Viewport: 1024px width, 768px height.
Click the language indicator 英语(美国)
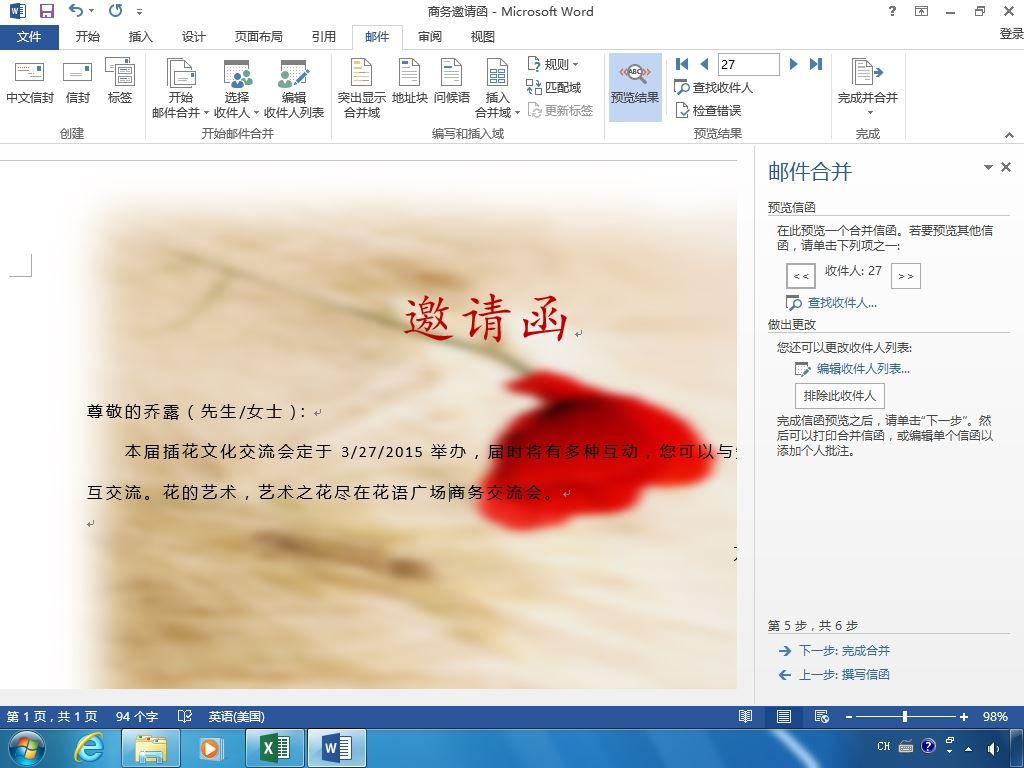[x=236, y=716]
